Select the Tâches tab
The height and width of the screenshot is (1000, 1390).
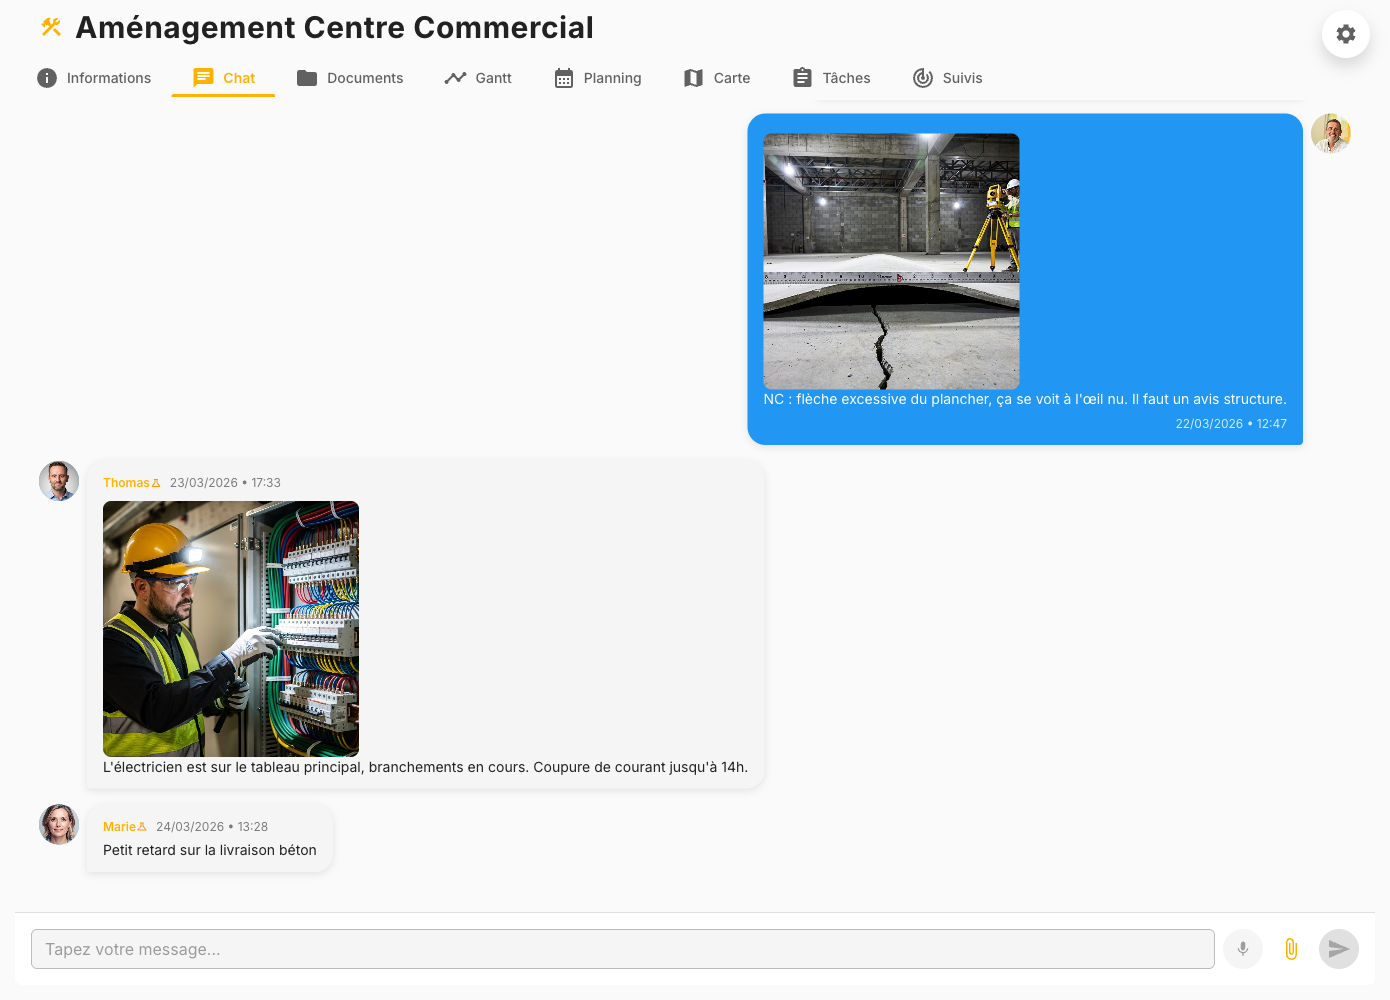click(831, 78)
